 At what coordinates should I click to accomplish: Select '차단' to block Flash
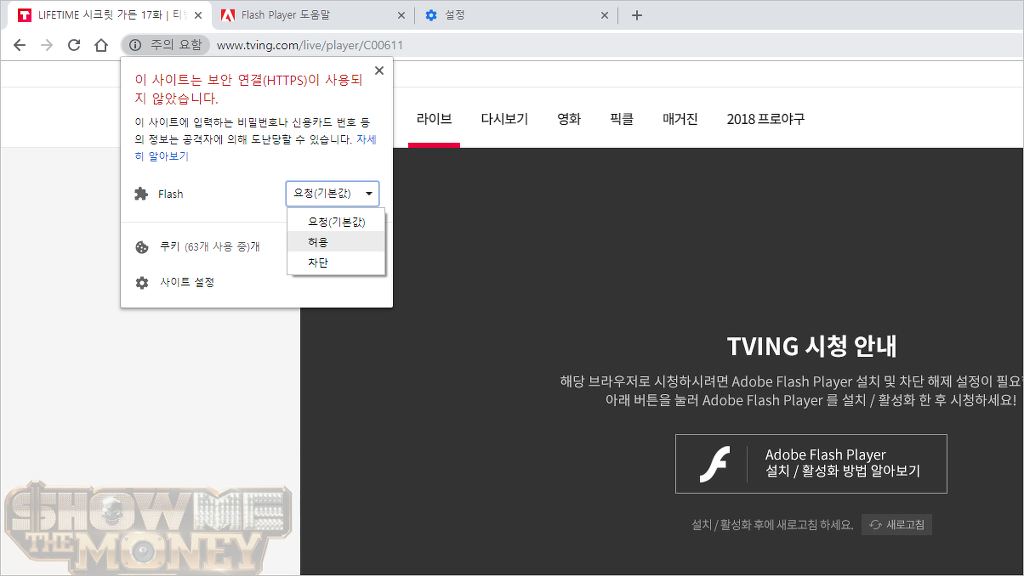click(336, 263)
